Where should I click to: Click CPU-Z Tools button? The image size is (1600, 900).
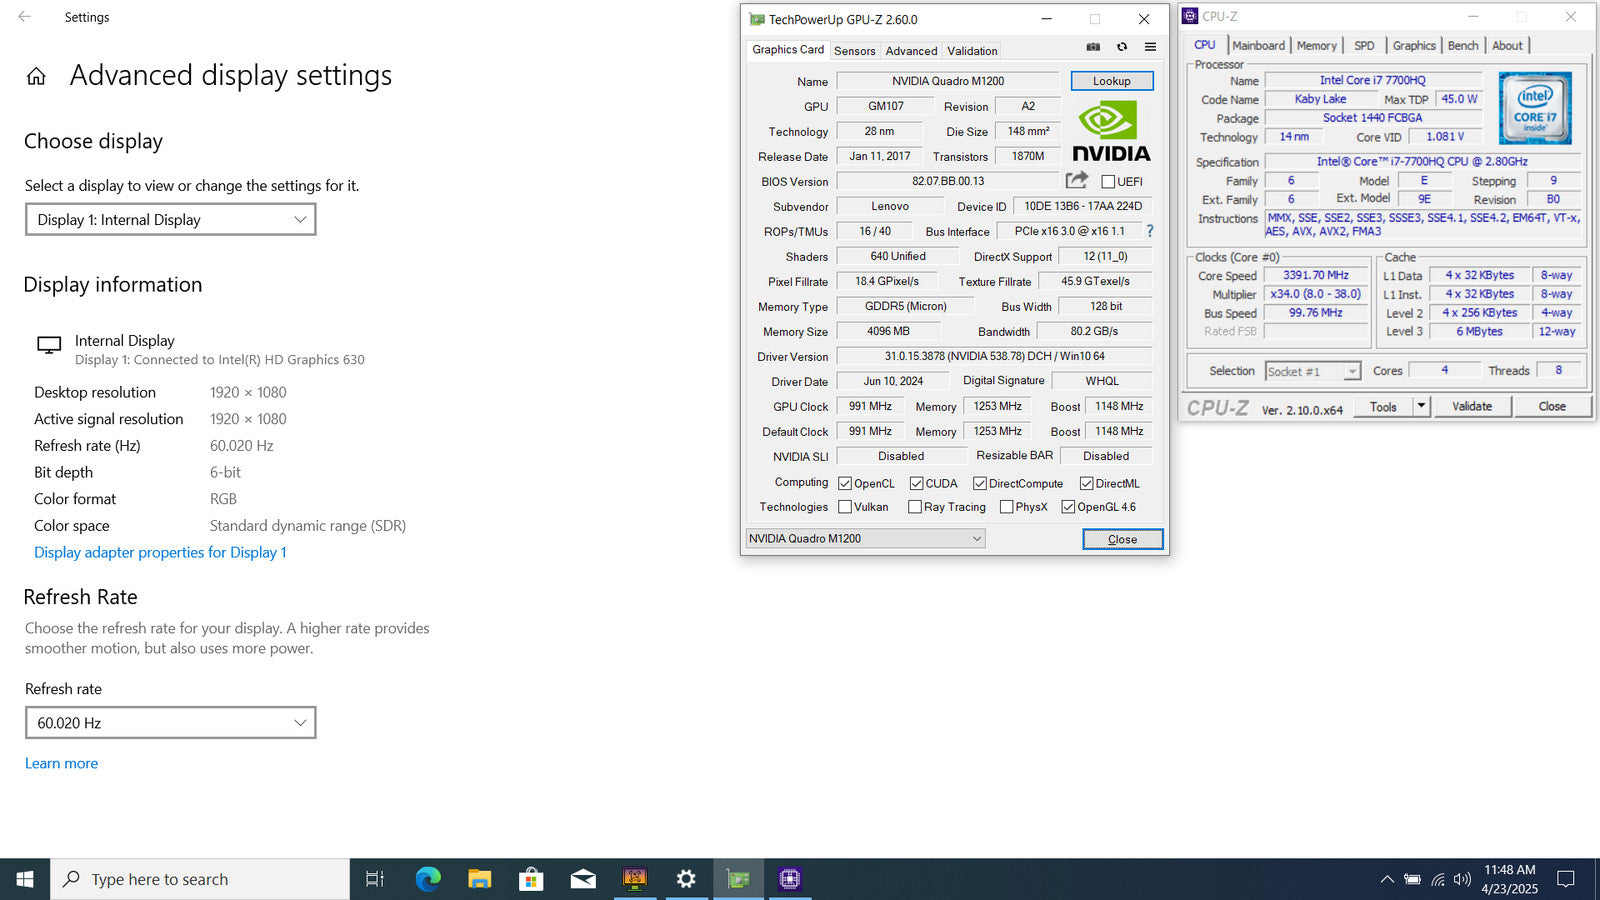pos(1383,406)
